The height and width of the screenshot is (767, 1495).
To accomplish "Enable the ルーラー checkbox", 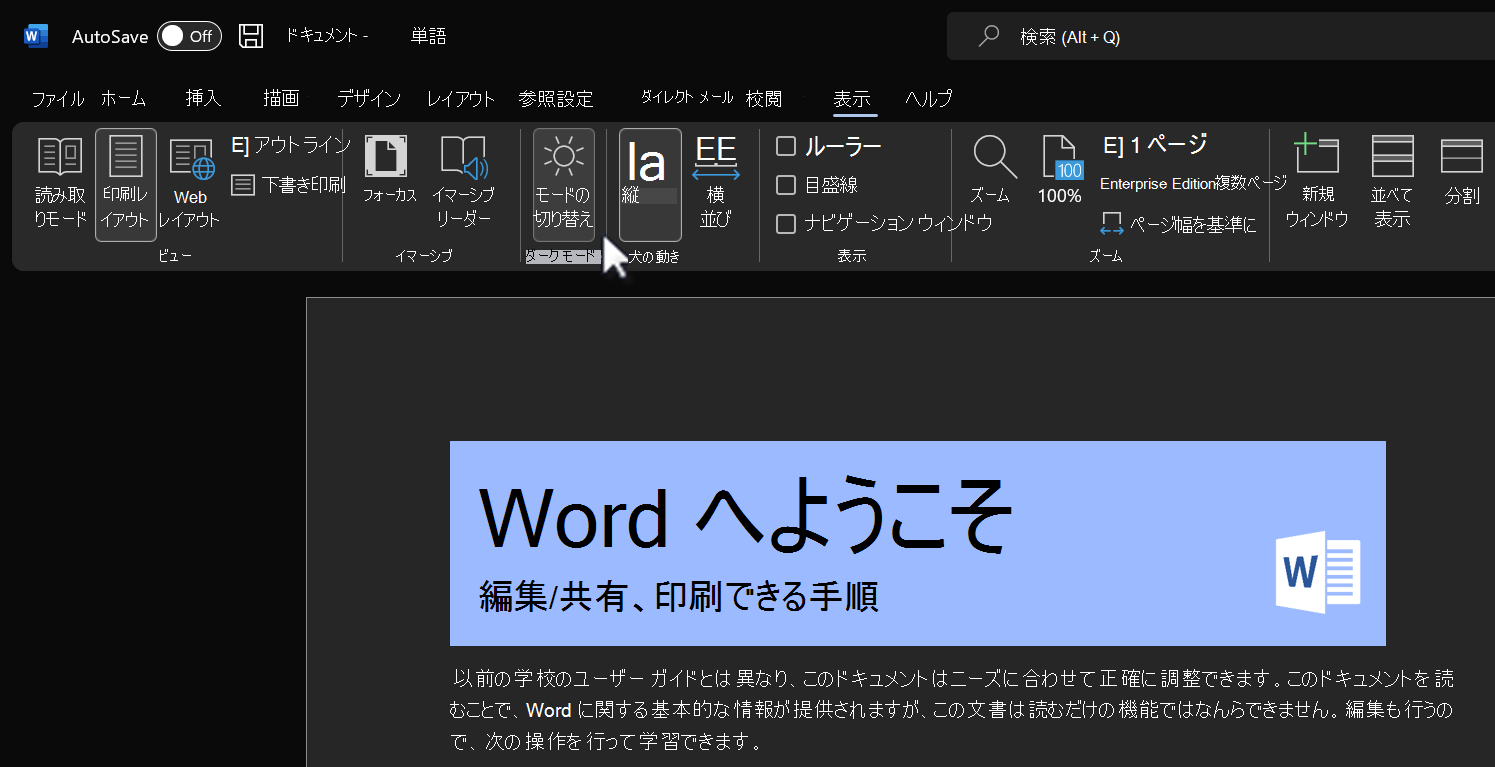I will [786, 147].
